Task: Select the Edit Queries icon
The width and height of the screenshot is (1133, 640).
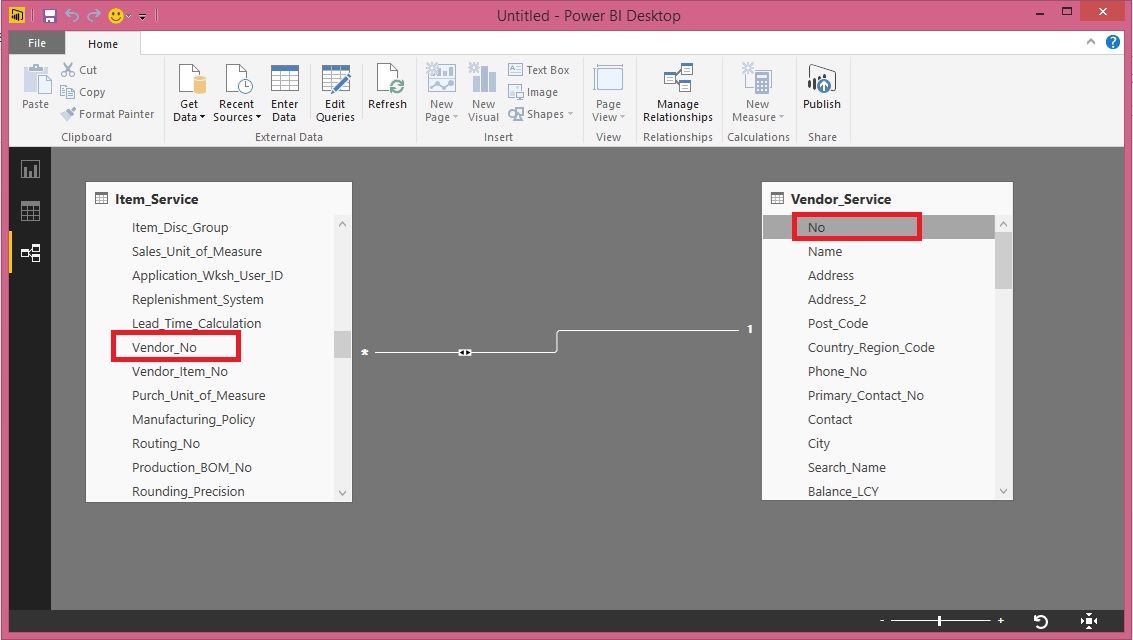Action: point(335,90)
